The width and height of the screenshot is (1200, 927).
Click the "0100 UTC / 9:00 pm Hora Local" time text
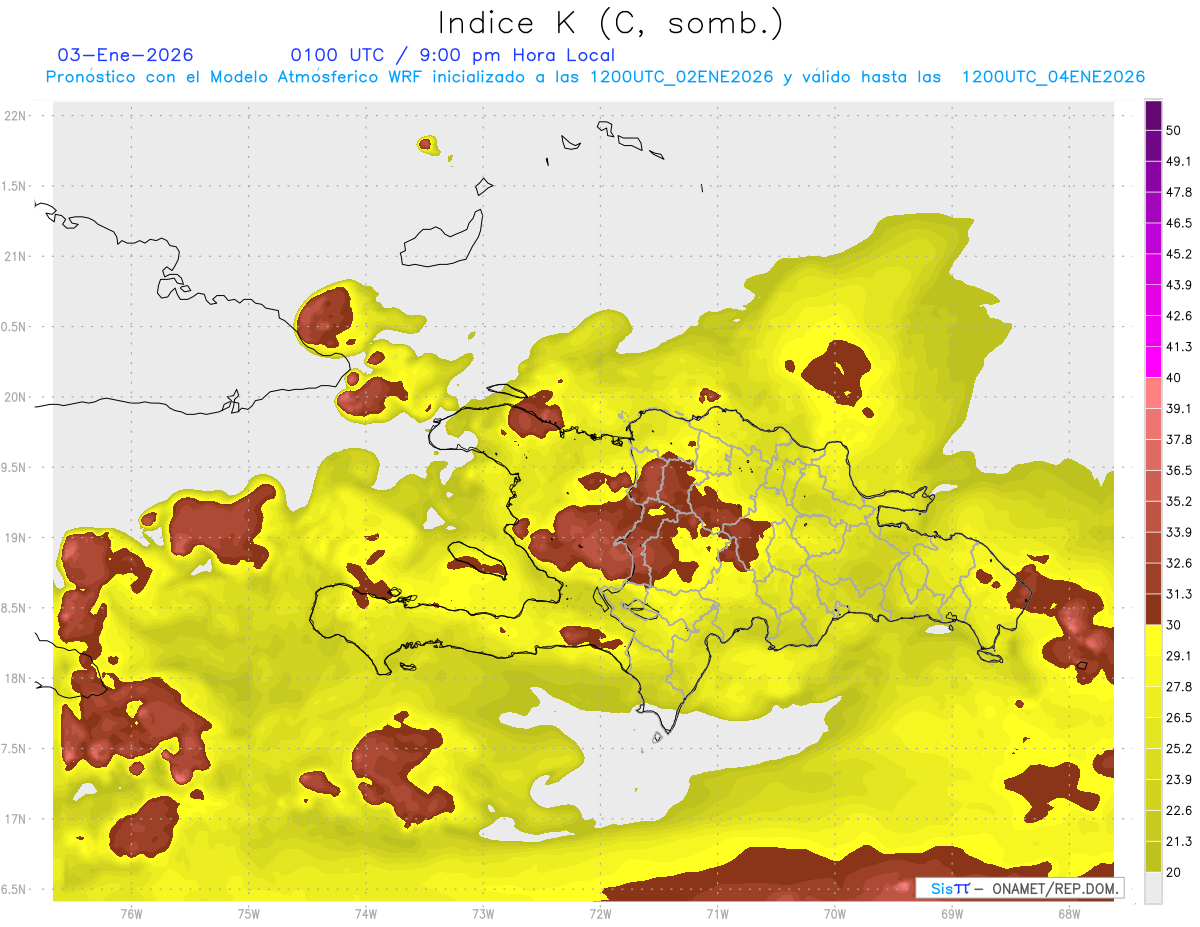coord(453,55)
